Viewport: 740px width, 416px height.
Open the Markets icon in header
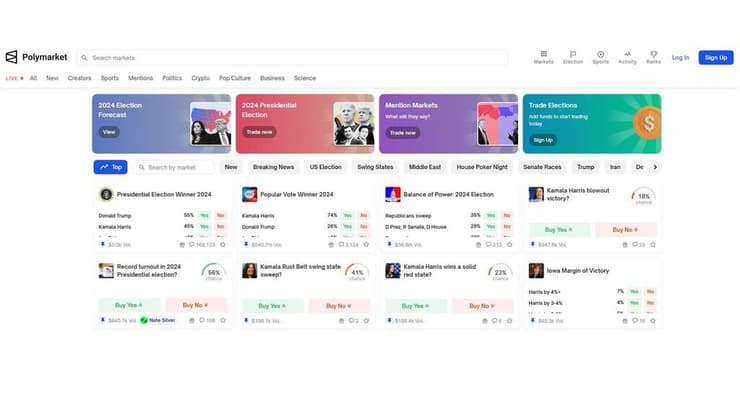click(543, 57)
